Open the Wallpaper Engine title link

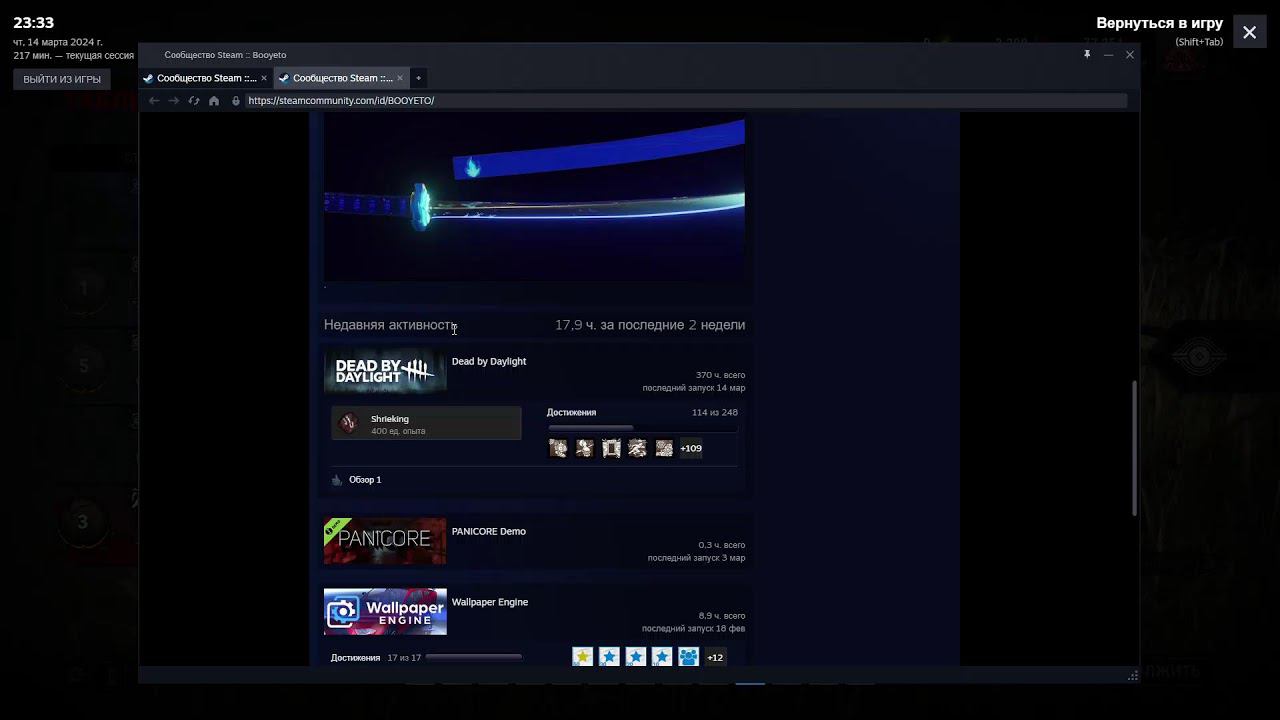[490, 603]
